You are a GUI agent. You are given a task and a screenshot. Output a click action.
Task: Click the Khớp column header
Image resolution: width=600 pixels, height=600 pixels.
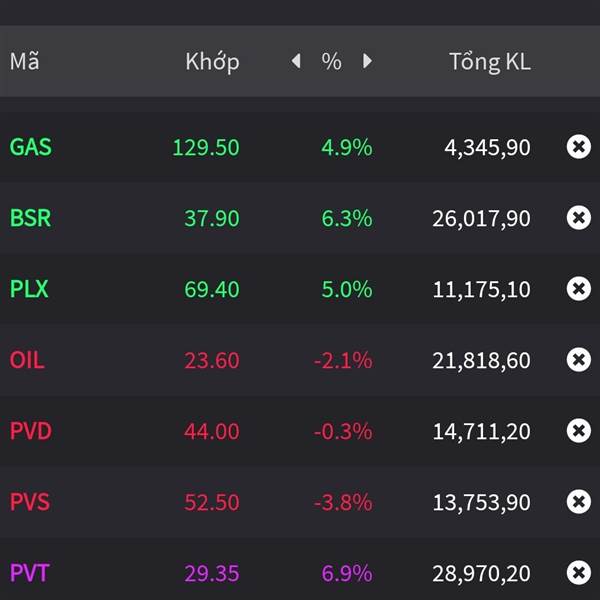212,62
